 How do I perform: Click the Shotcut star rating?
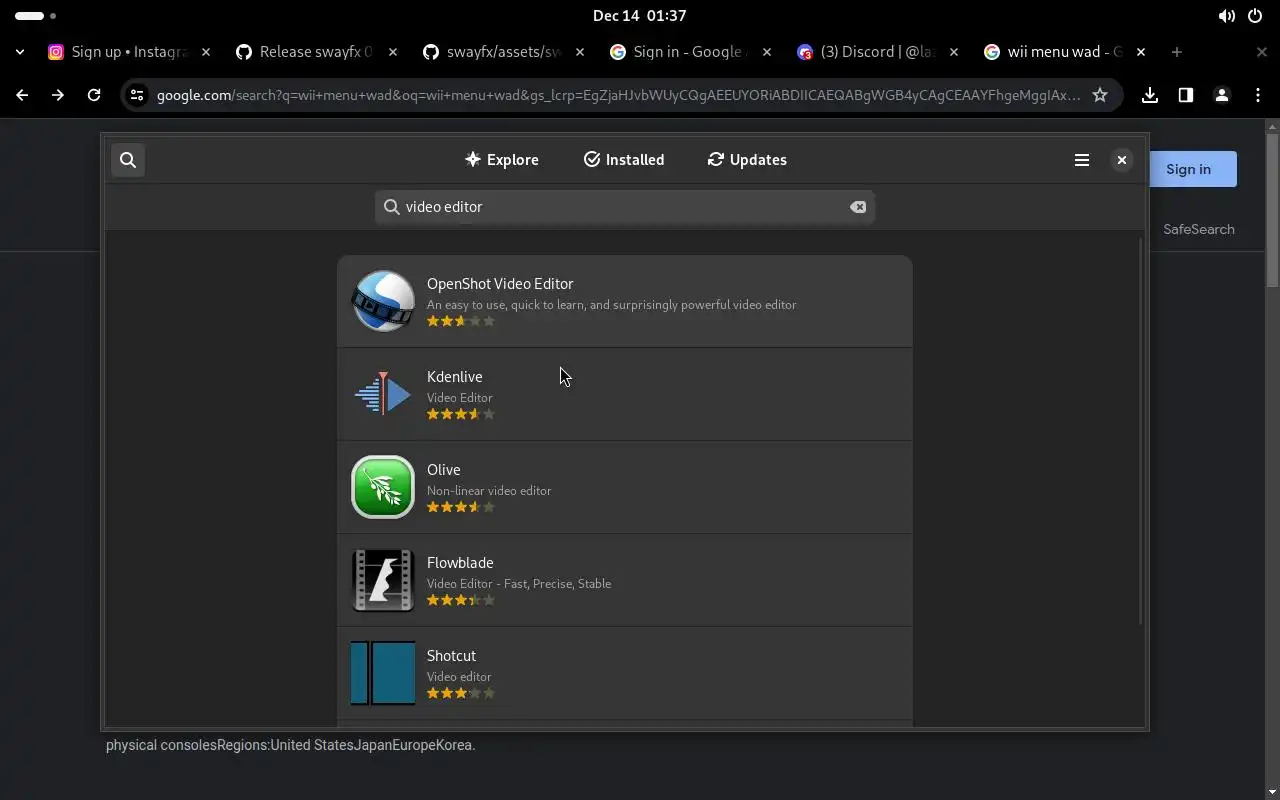coord(461,693)
